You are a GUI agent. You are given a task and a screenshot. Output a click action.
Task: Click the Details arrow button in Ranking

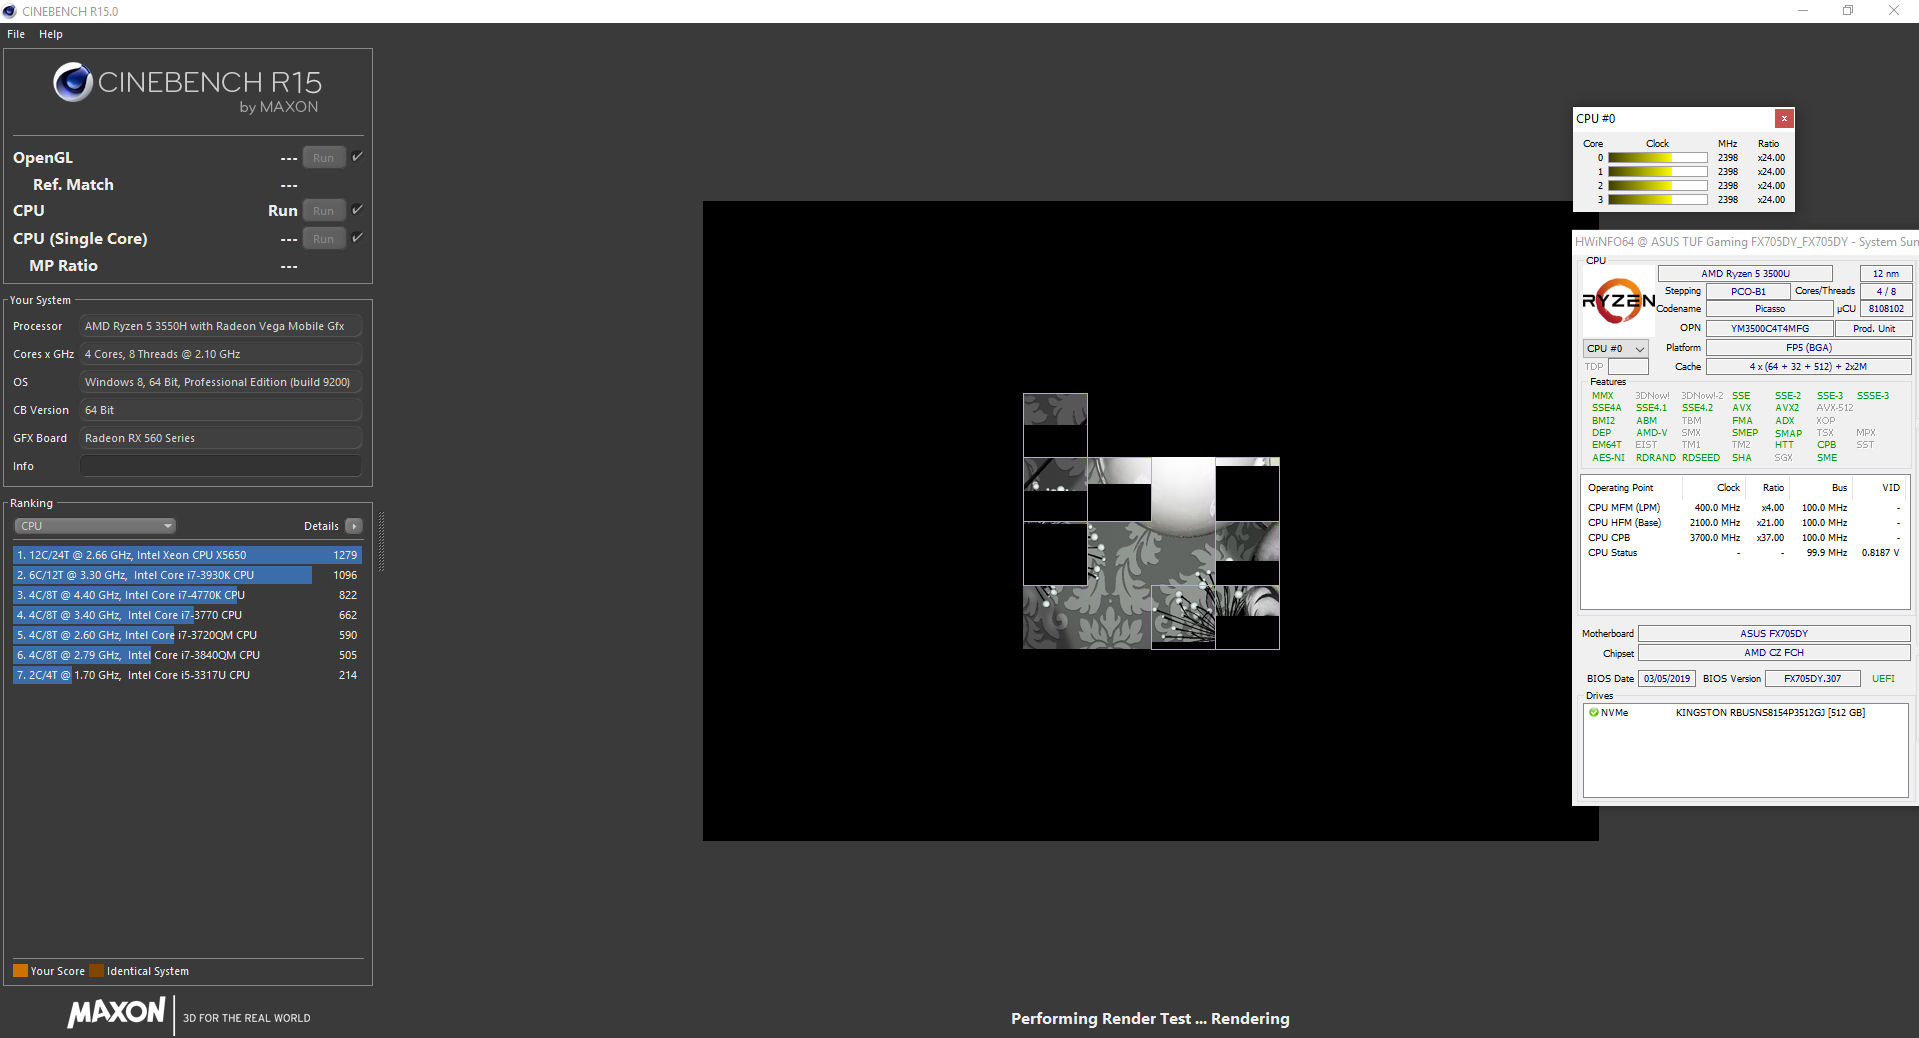(x=354, y=526)
